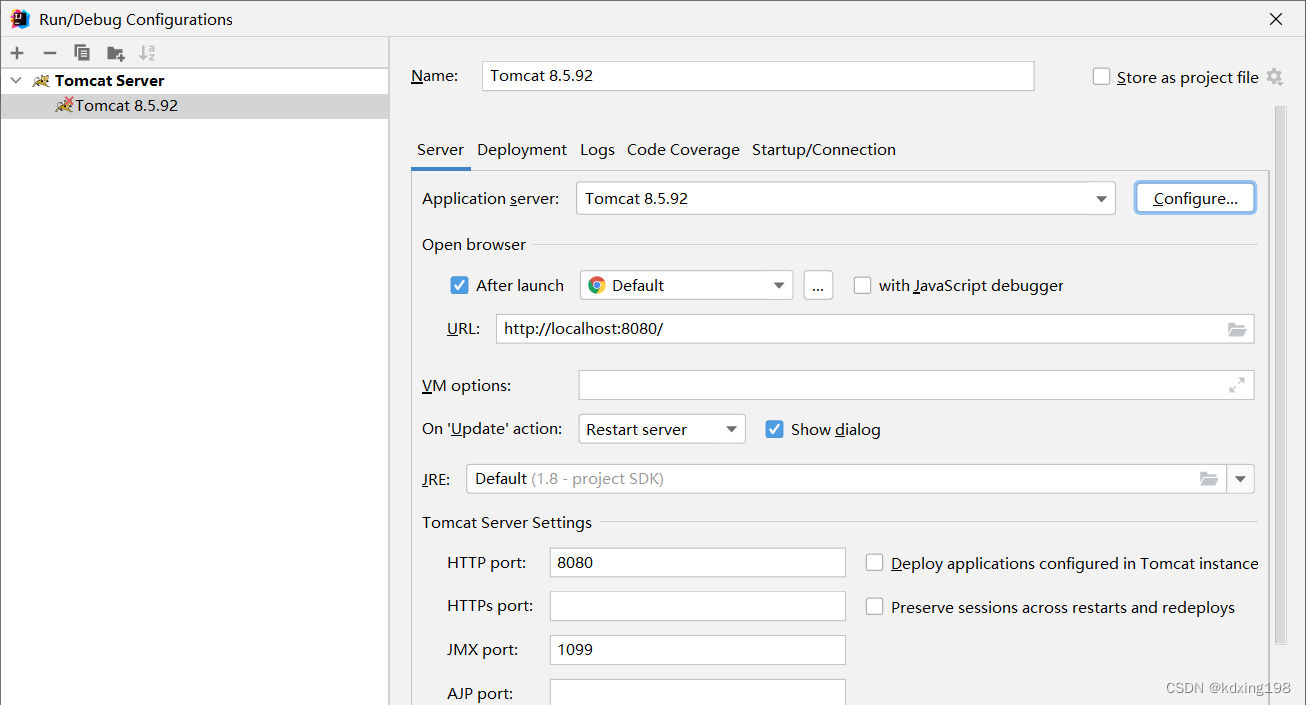Click the browser ellipsis button after Default
Image resolution: width=1306 pixels, height=705 pixels.
coord(818,285)
